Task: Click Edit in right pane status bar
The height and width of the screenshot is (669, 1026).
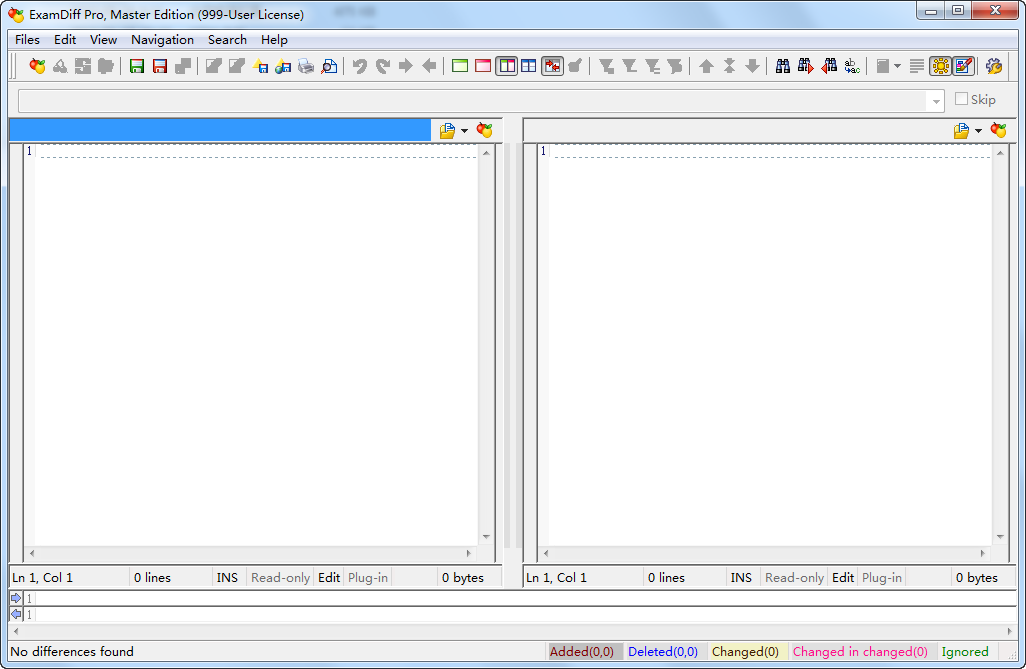Action: pos(843,577)
